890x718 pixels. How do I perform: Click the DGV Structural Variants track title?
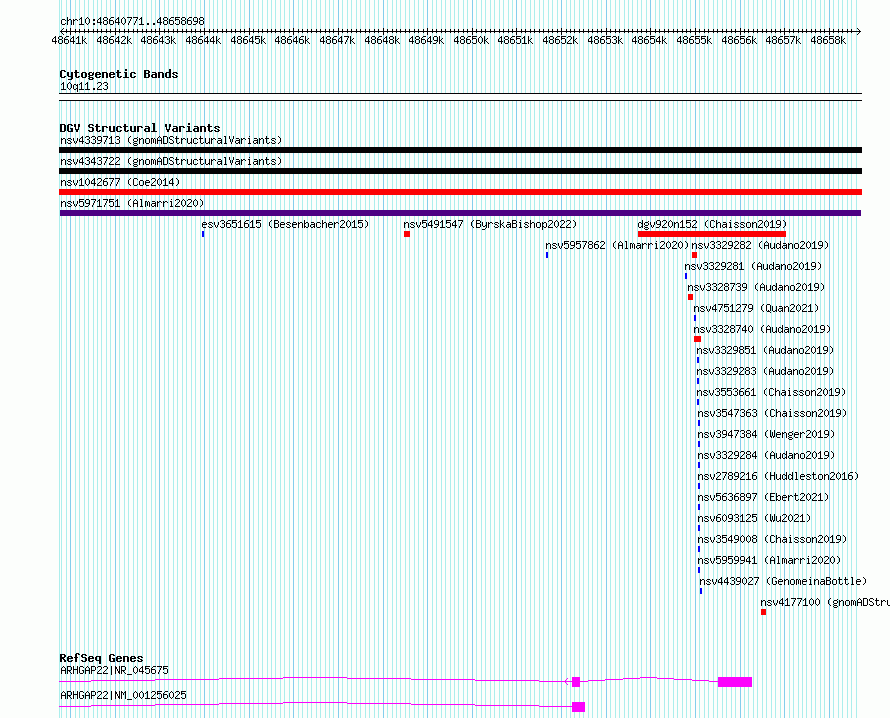[x=140, y=128]
